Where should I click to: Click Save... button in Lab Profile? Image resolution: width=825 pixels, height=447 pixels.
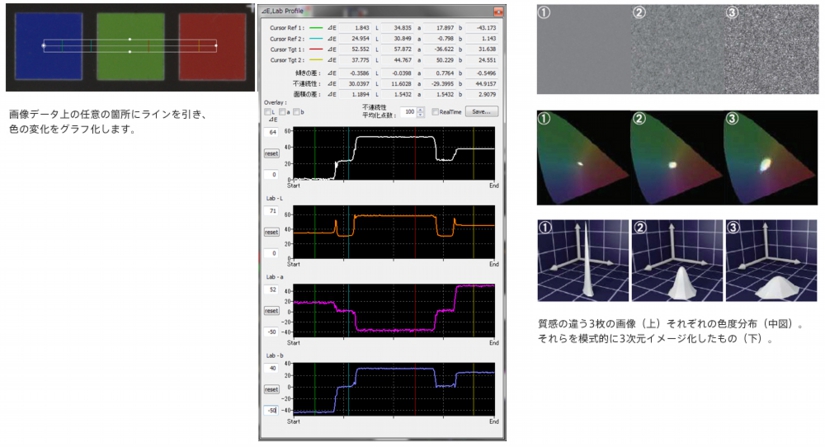[481, 112]
